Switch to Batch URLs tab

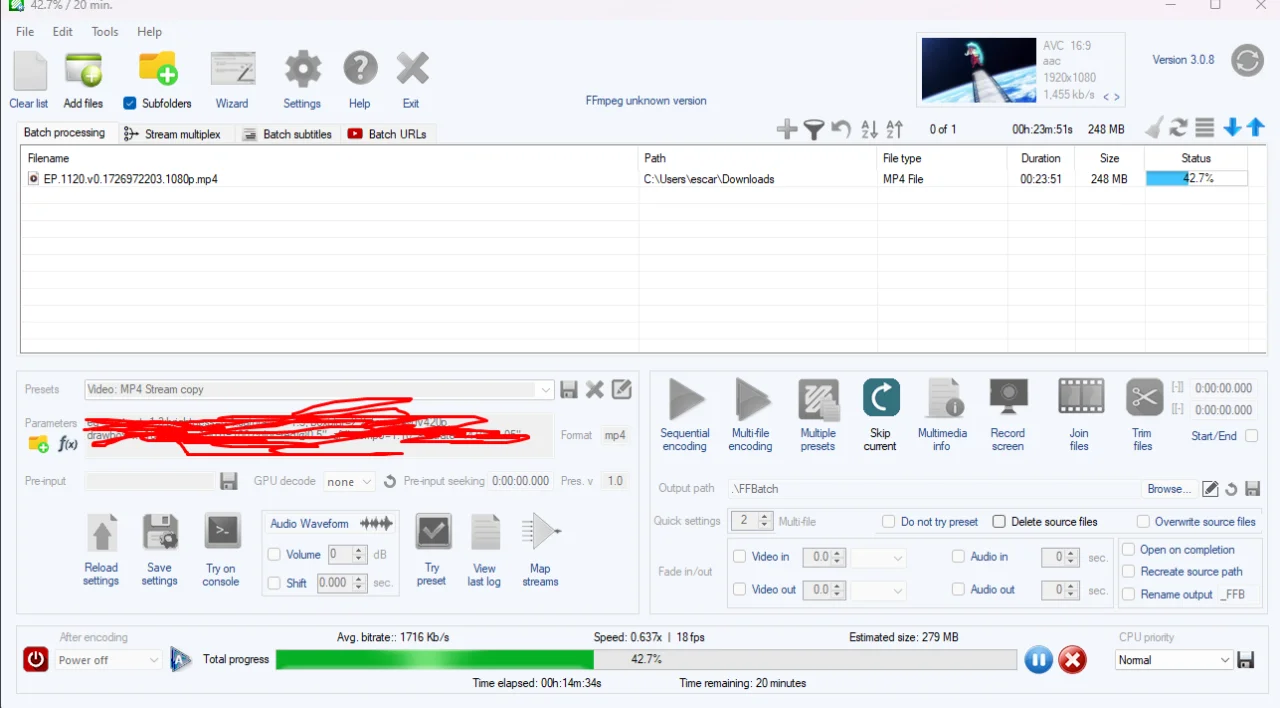(x=388, y=134)
